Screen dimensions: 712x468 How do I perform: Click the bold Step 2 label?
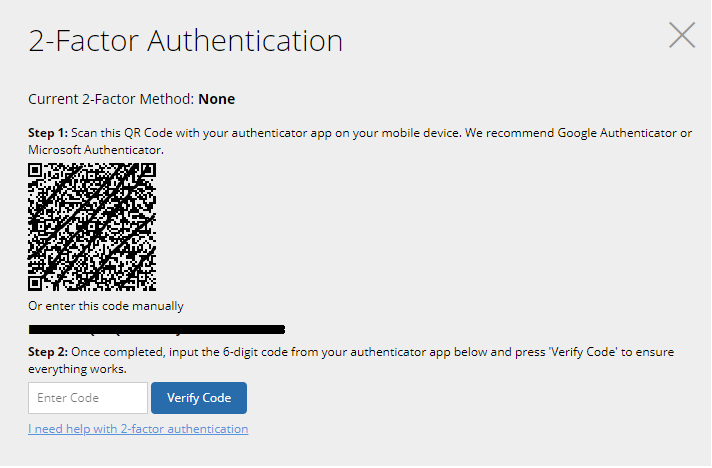click(48, 354)
